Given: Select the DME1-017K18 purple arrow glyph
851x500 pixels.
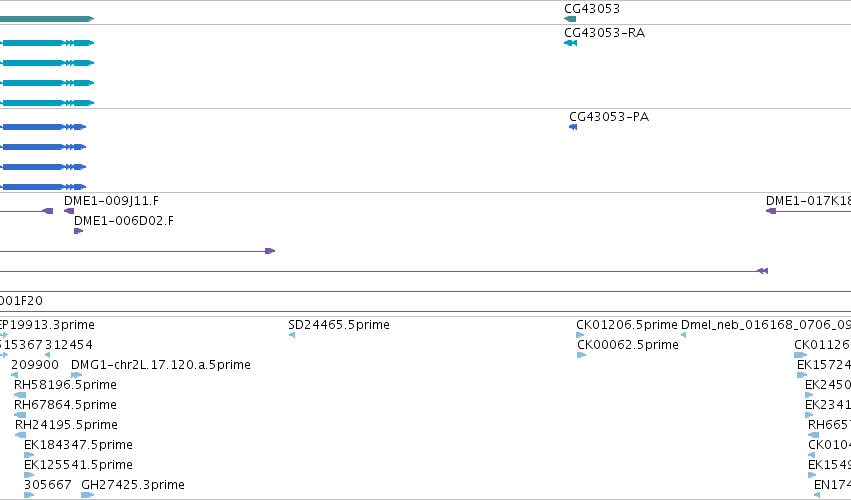Looking at the screenshot, I should point(771,211).
